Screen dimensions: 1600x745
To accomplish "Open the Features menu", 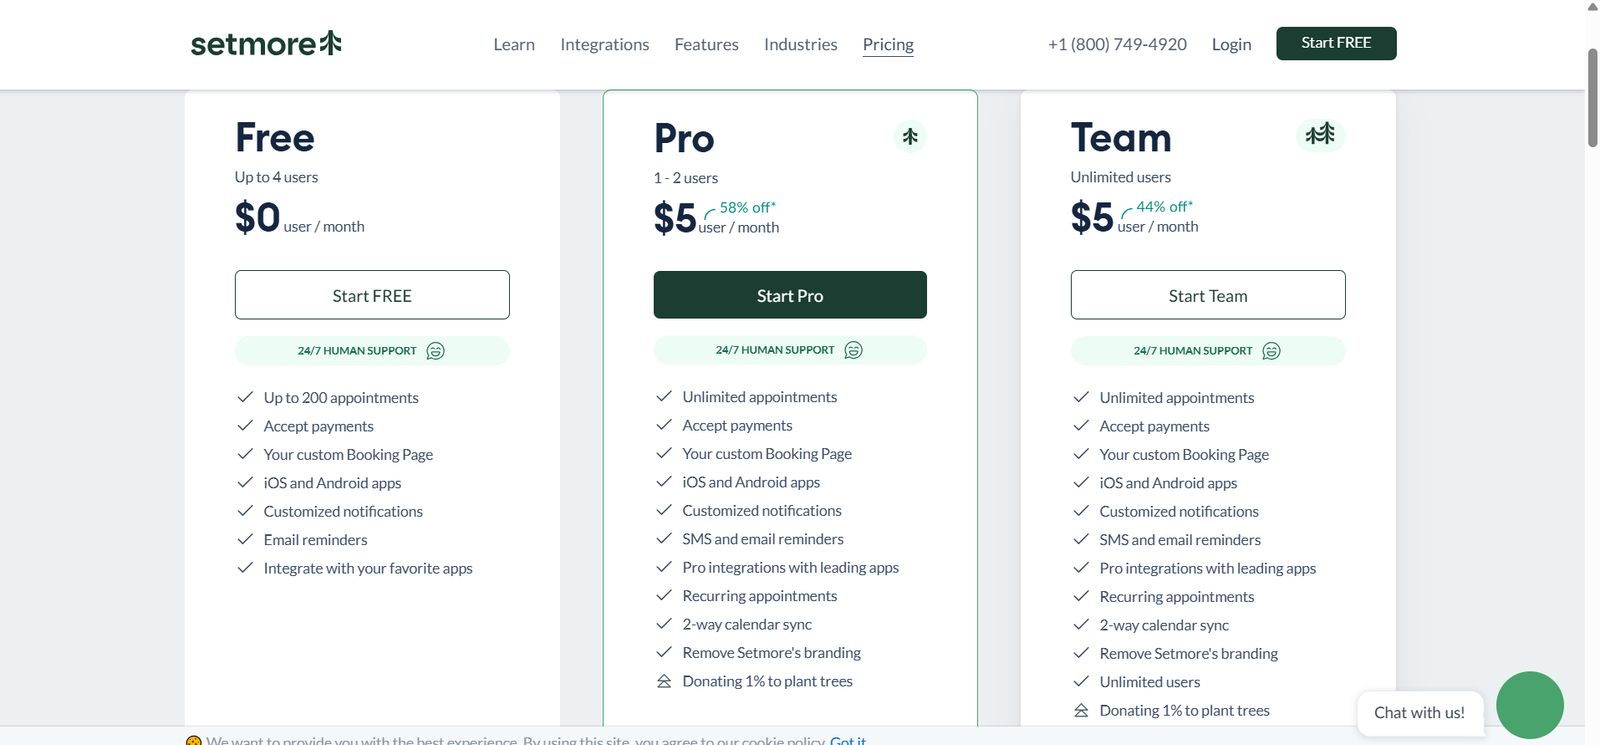I will [x=707, y=44].
